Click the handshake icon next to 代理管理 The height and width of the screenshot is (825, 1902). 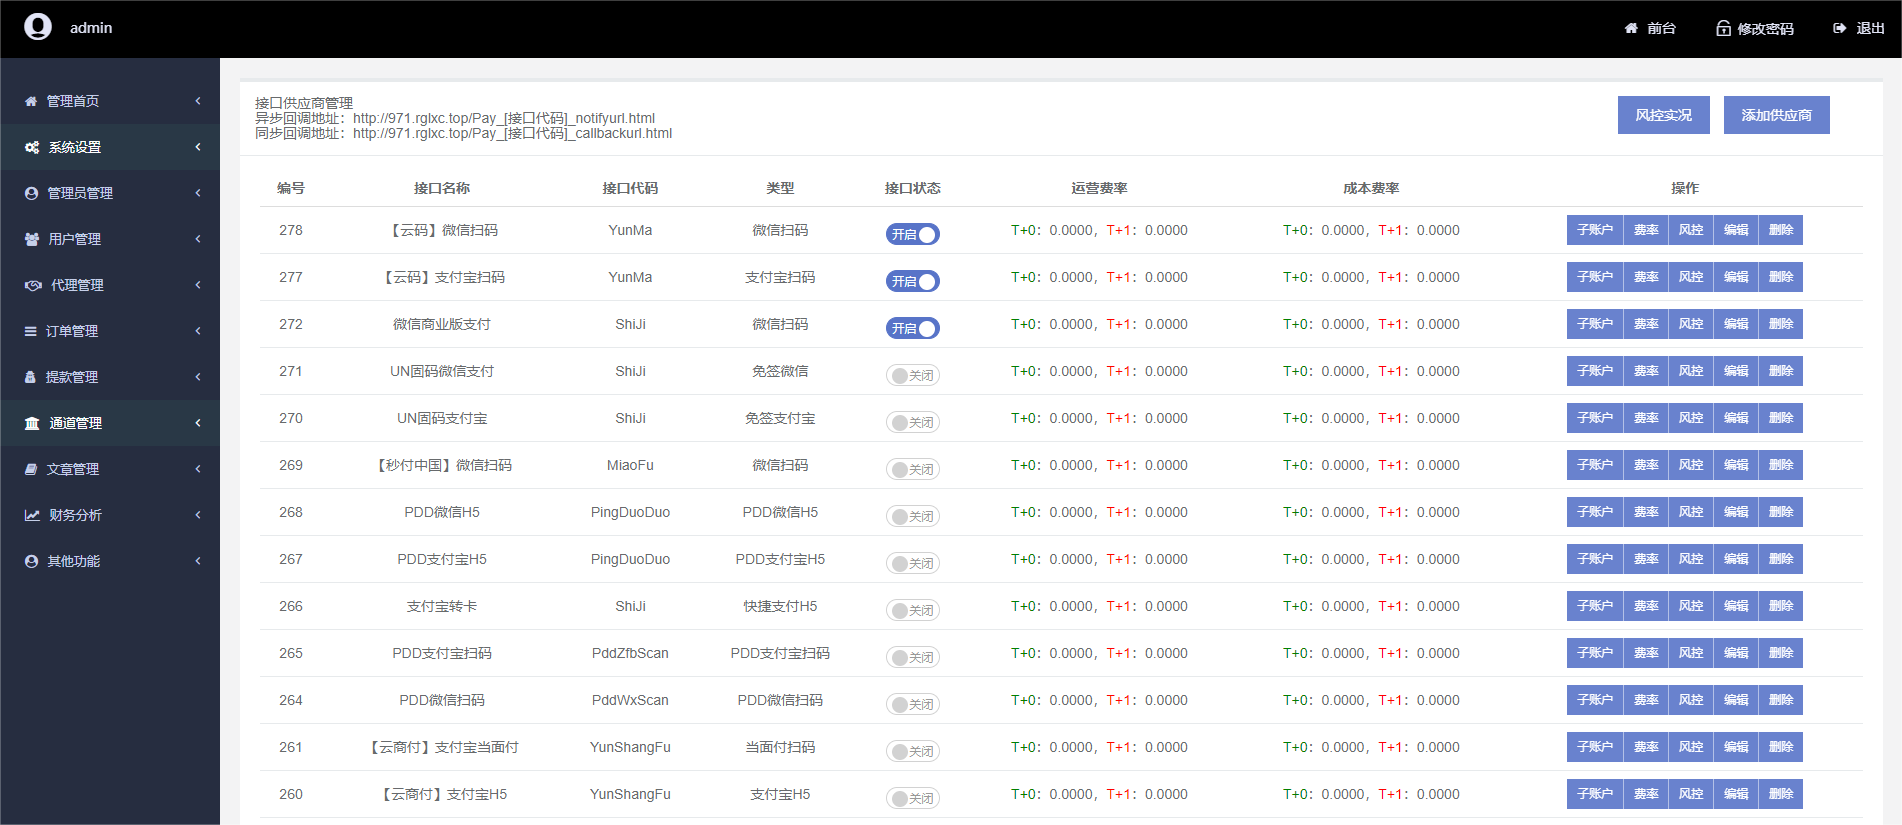click(x=33, y=285)
